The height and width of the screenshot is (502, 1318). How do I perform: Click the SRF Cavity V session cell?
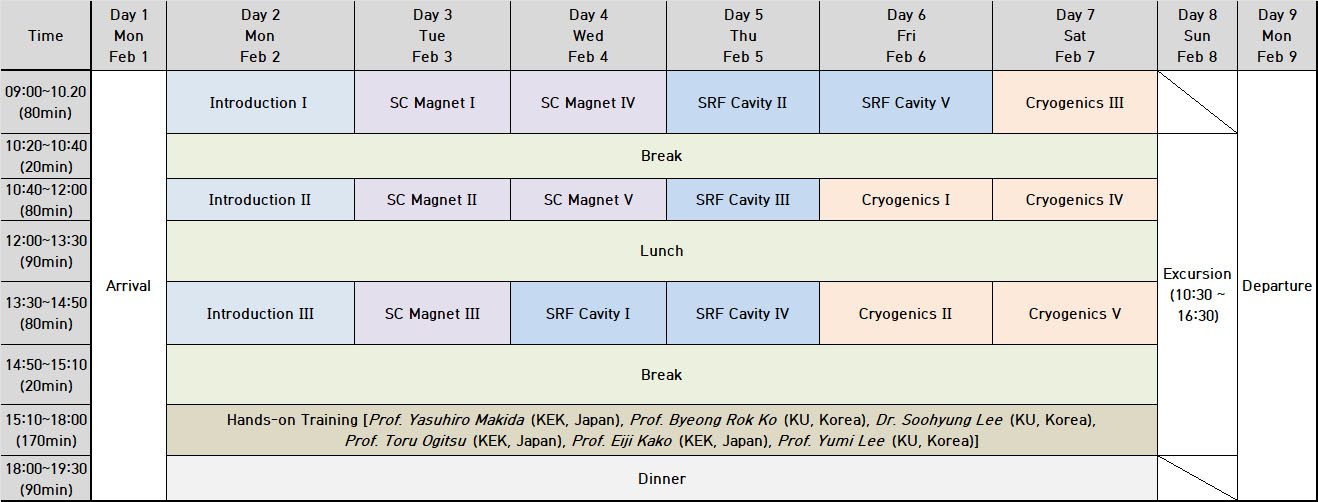pos(905,103)
